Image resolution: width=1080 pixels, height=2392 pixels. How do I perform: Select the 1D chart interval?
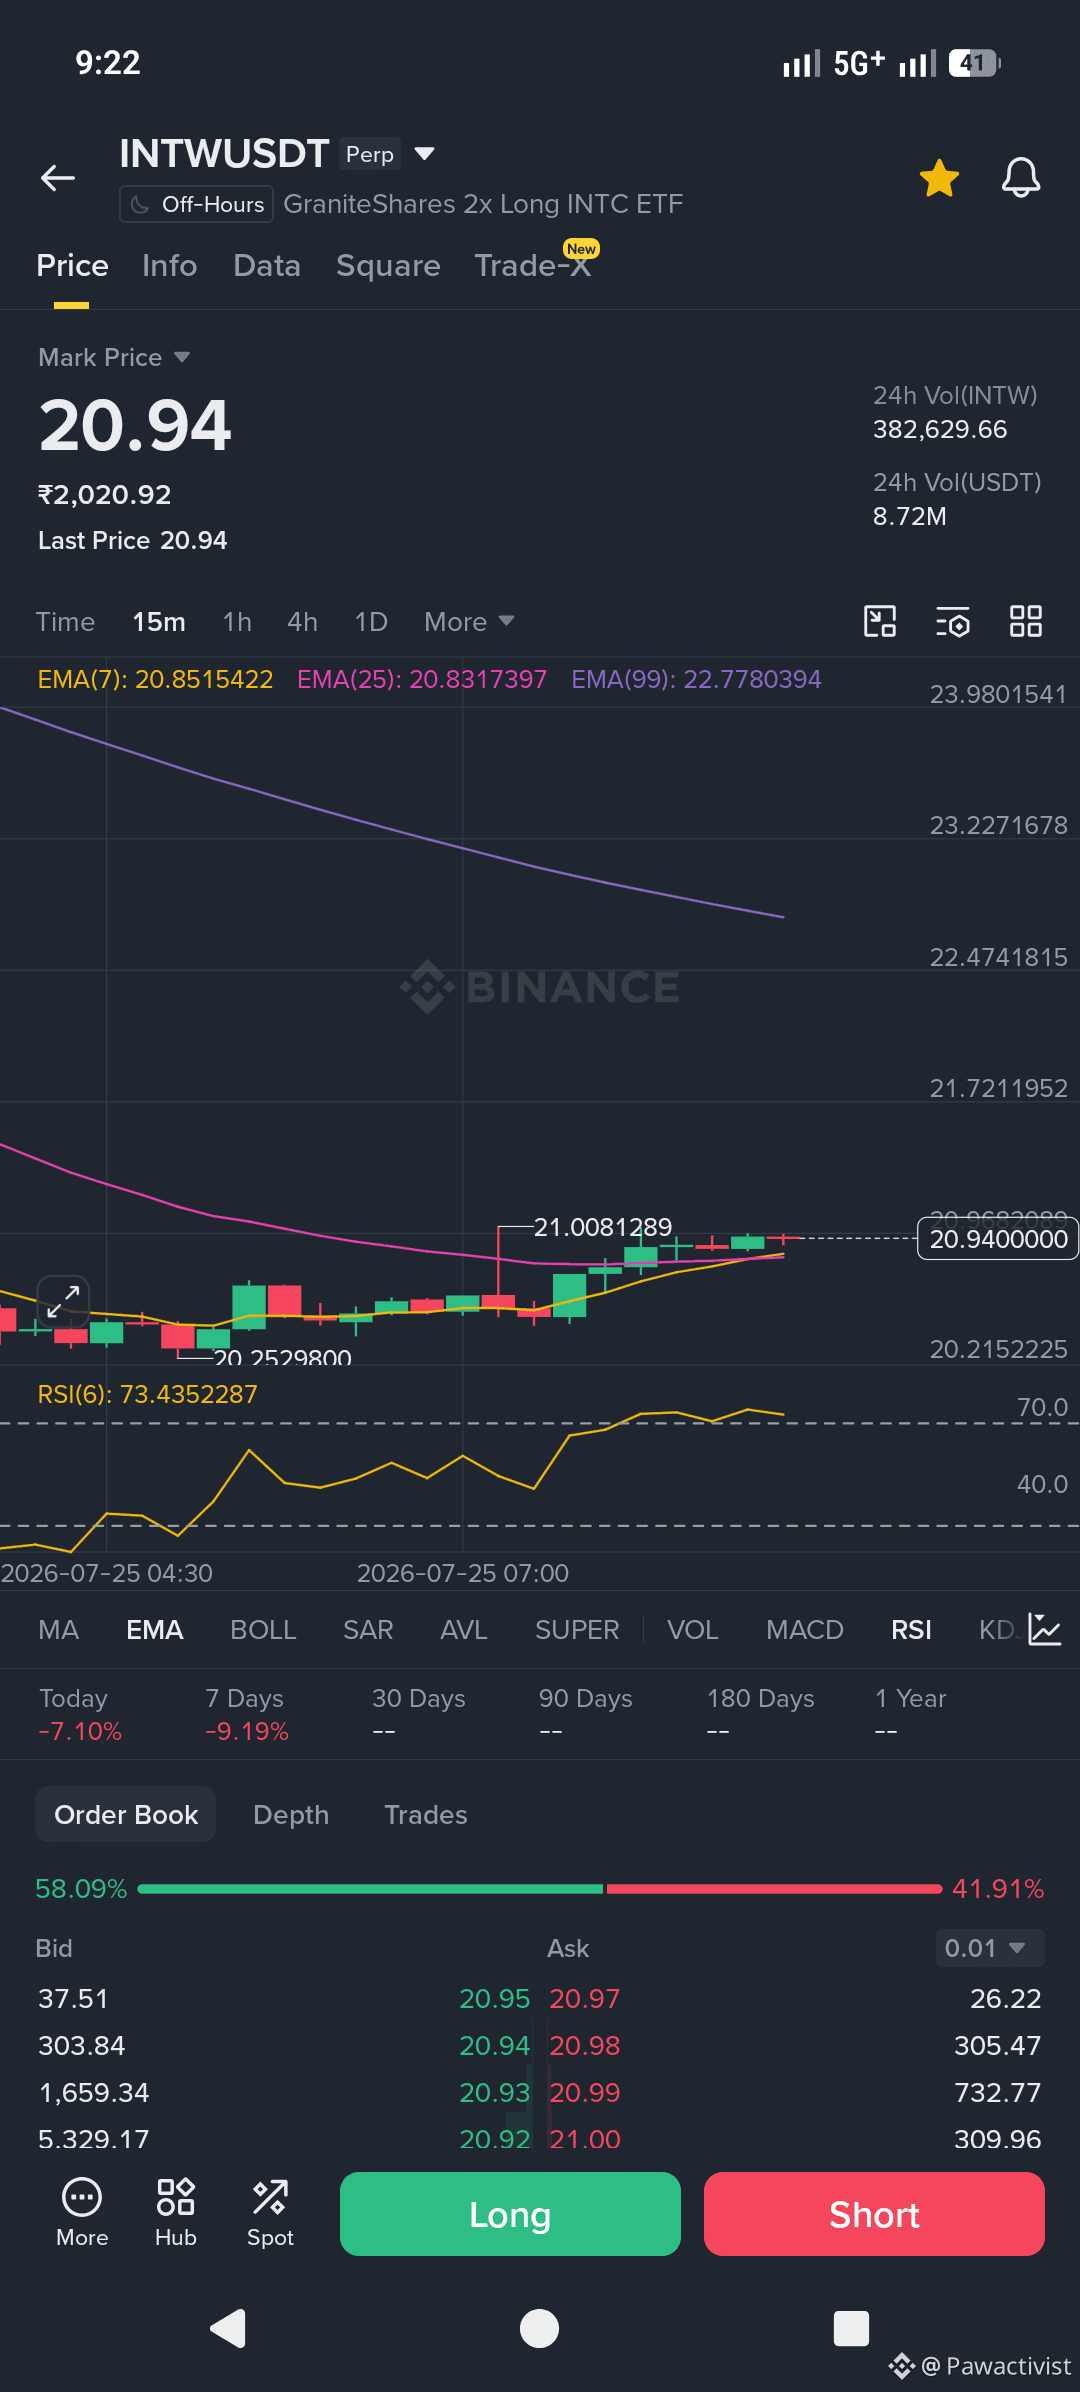371,622
